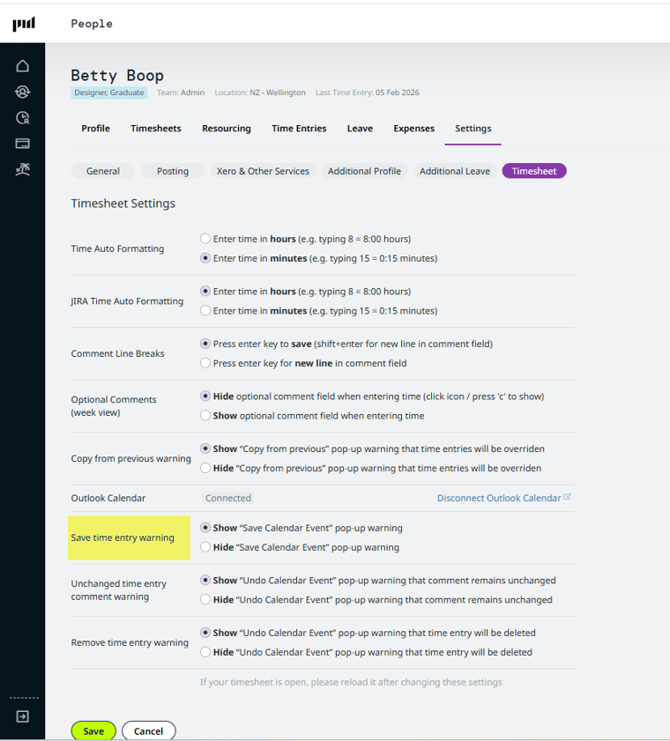Open the Xero & Other Services sub-tab

[x=263, y=171]
